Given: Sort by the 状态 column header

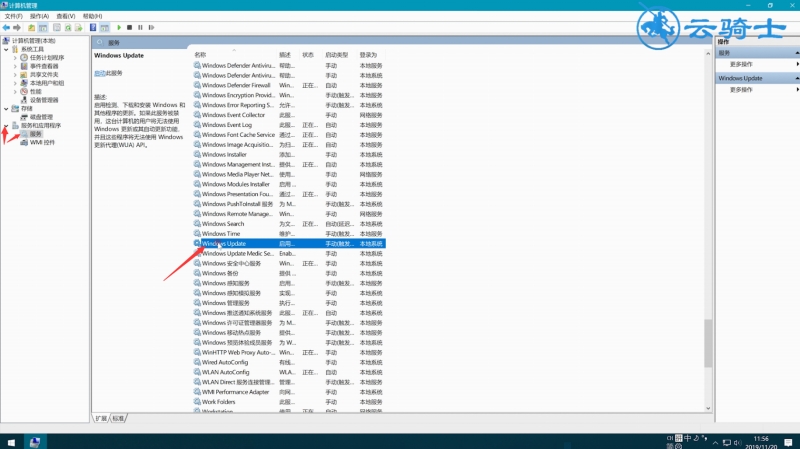Looking at the screenshot, I should pos(308,55).
